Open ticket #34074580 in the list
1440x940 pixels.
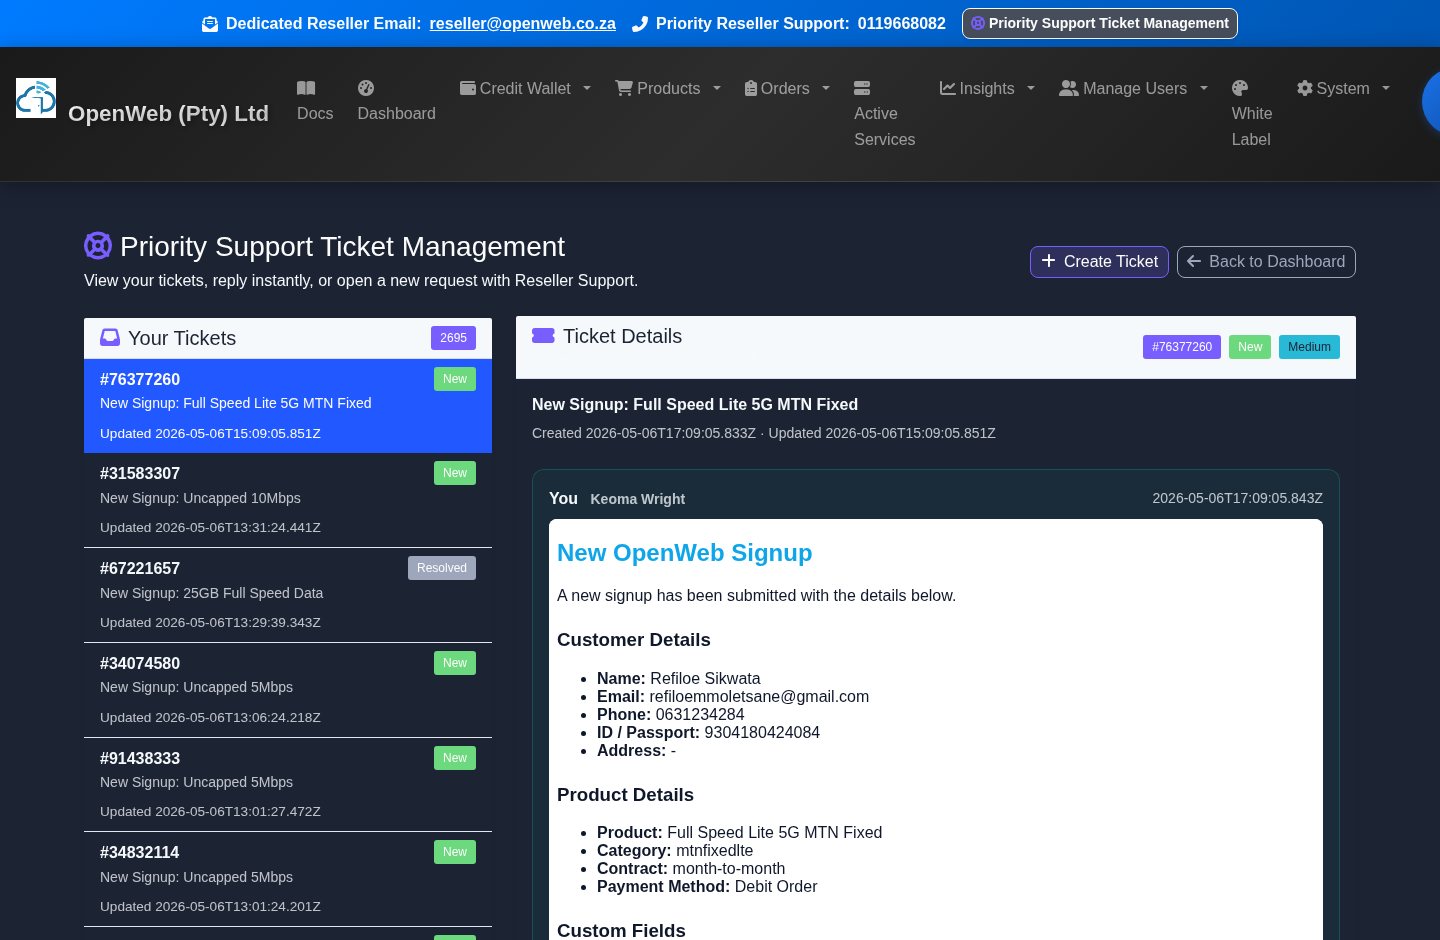[x=288, y=690]
